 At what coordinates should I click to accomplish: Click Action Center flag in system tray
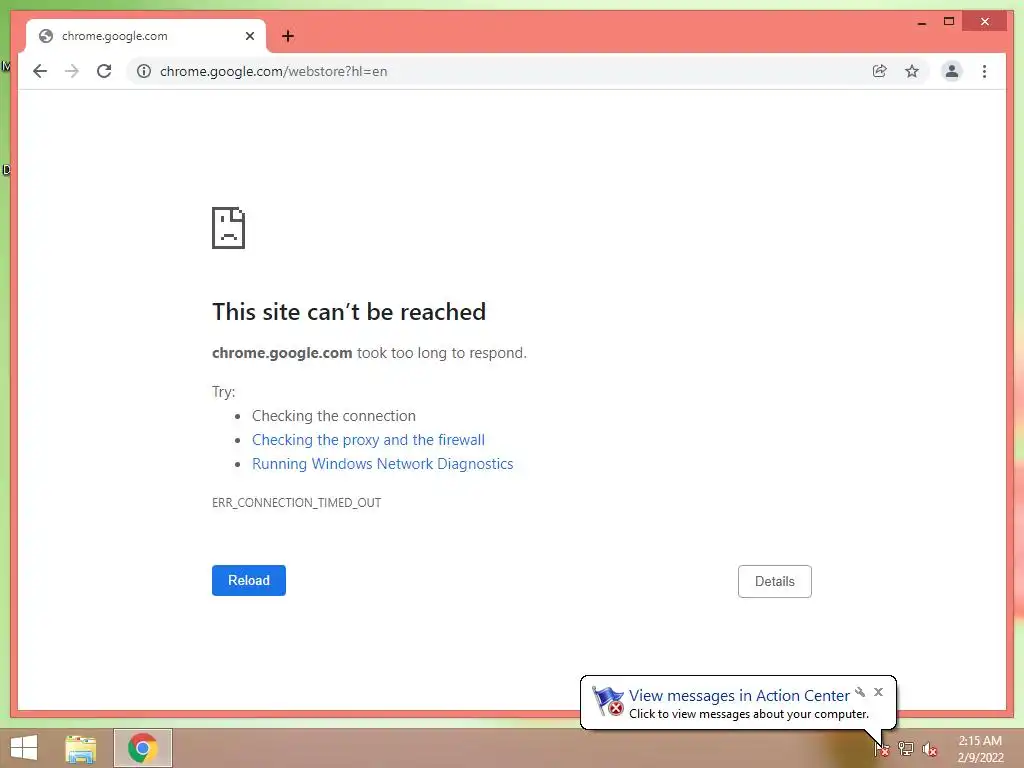click(882, 749)
